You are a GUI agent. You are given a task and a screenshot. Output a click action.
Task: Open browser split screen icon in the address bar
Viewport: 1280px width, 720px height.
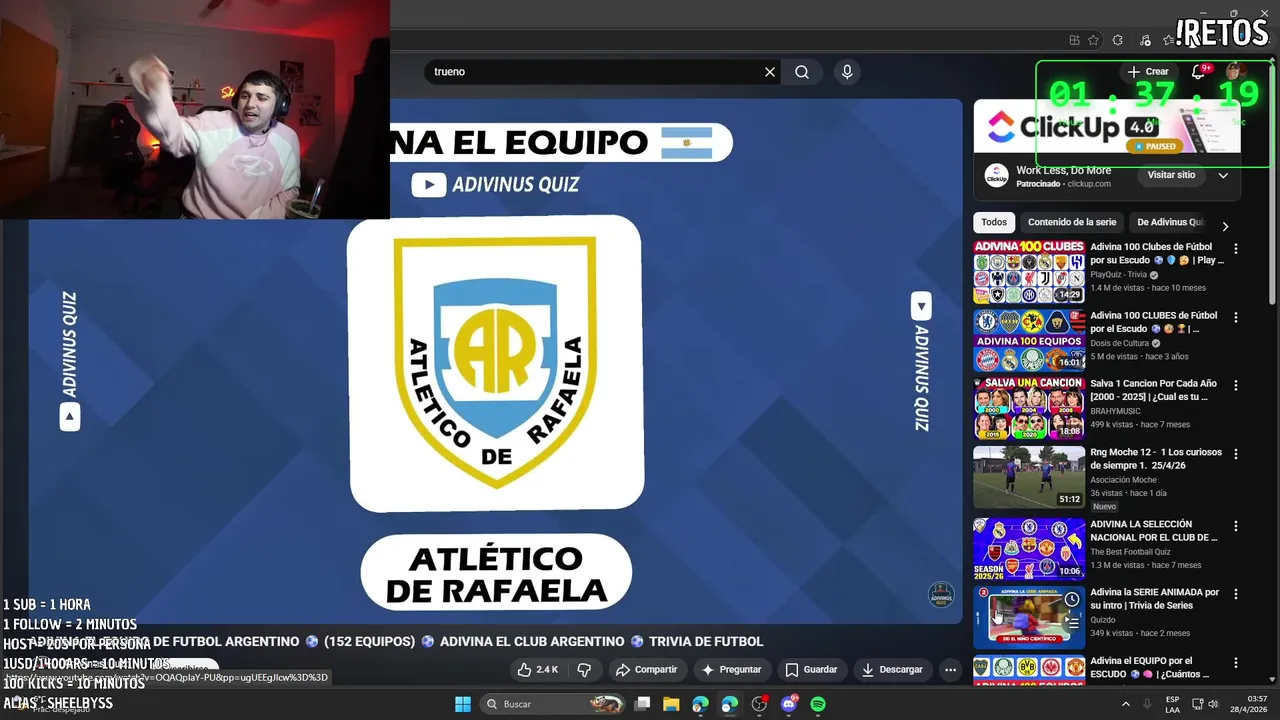click(x=1075, y=40)
